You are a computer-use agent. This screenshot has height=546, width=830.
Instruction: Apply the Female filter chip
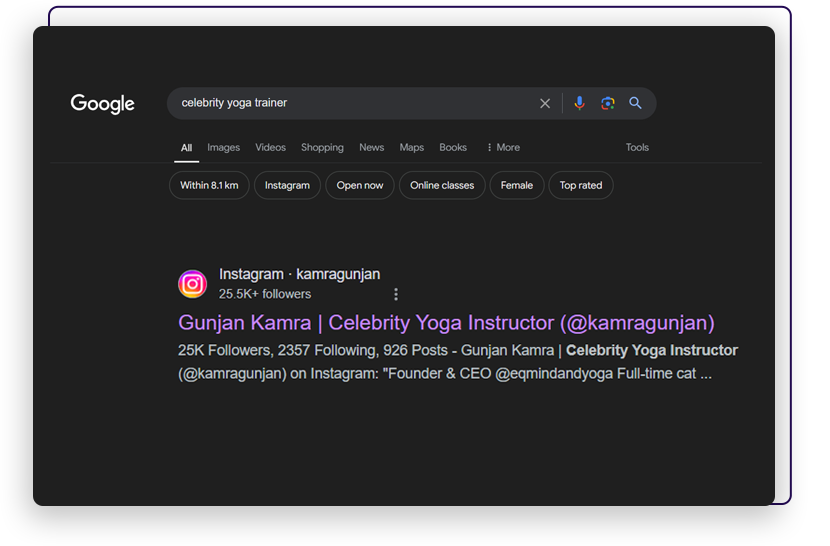(517, 185)
